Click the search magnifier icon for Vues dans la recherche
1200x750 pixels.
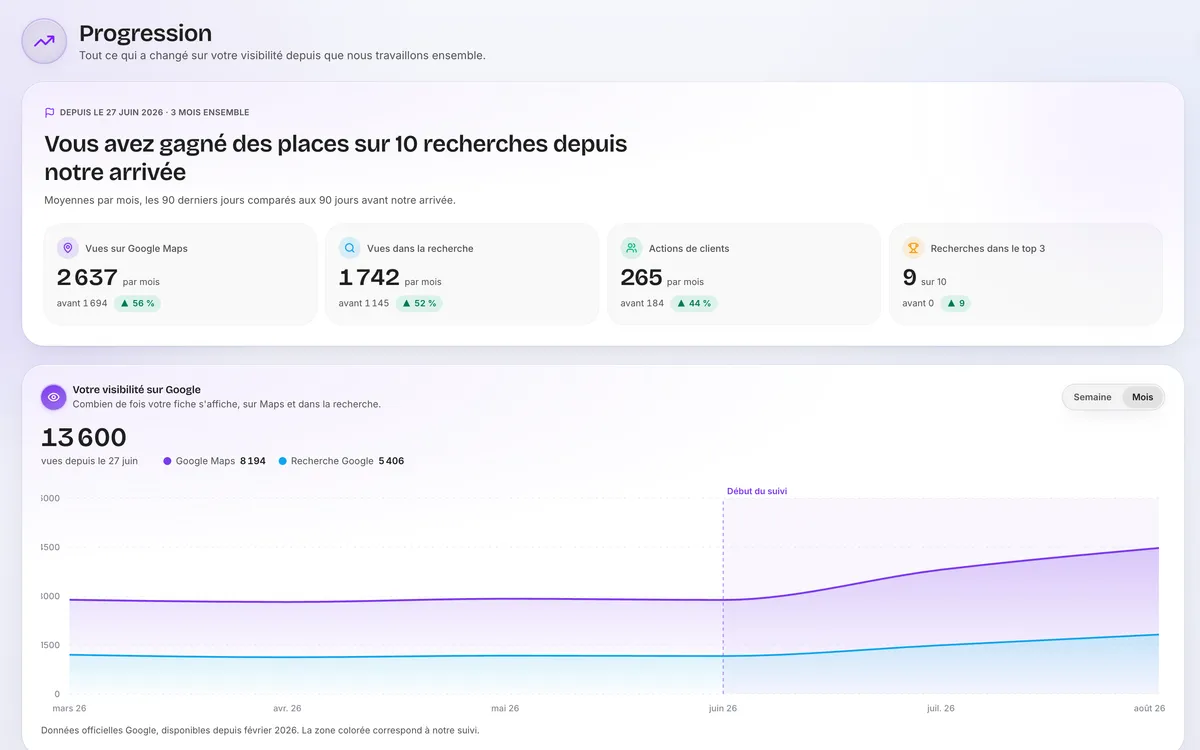[x=350, y=248]
